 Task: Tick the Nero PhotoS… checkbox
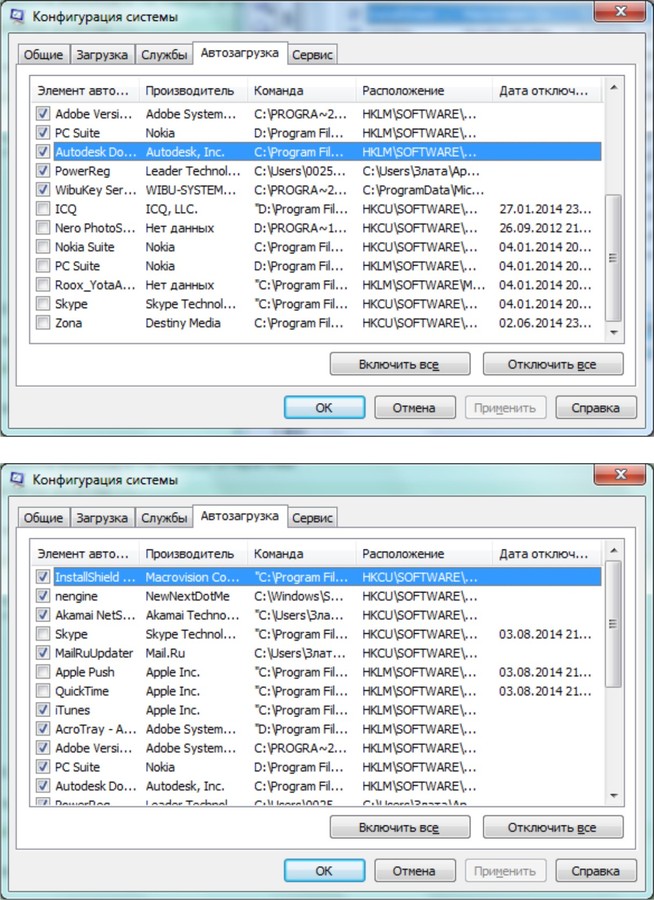point(43,227)
